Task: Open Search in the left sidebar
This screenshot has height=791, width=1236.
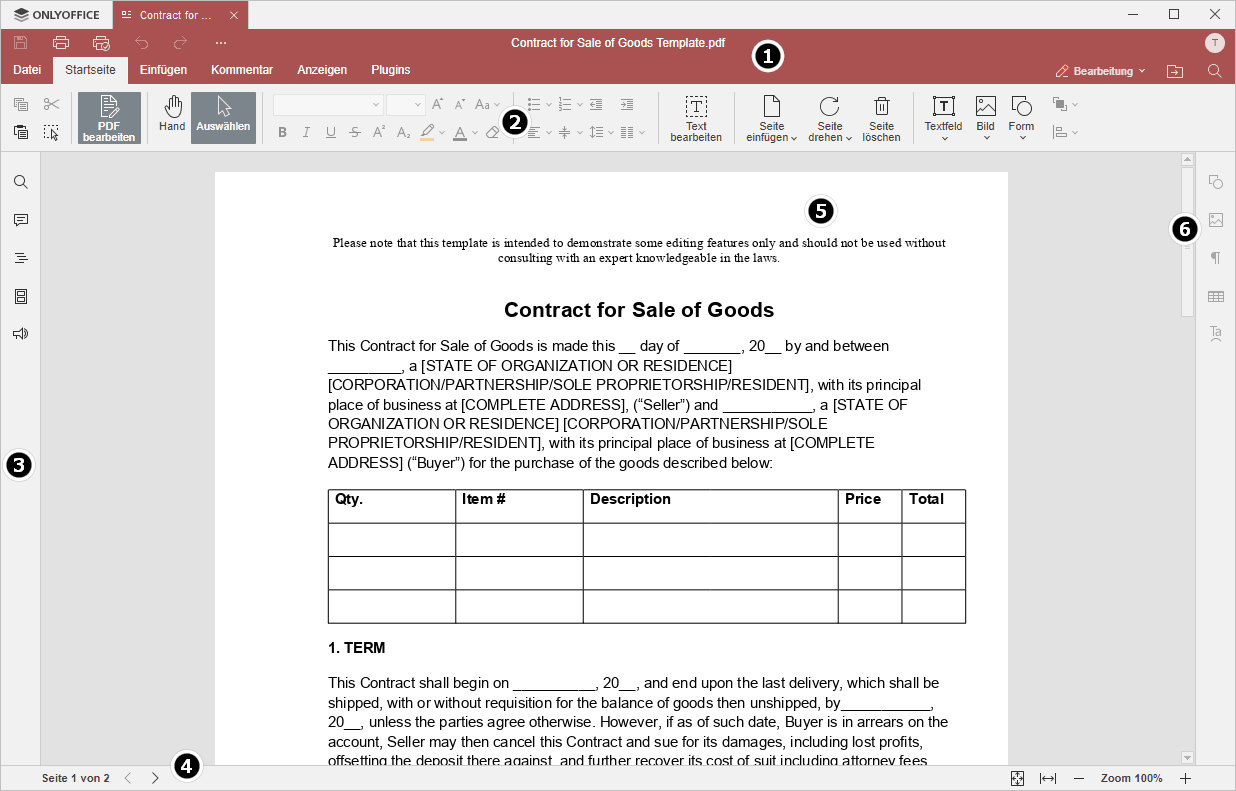Action: coord(20,182)
